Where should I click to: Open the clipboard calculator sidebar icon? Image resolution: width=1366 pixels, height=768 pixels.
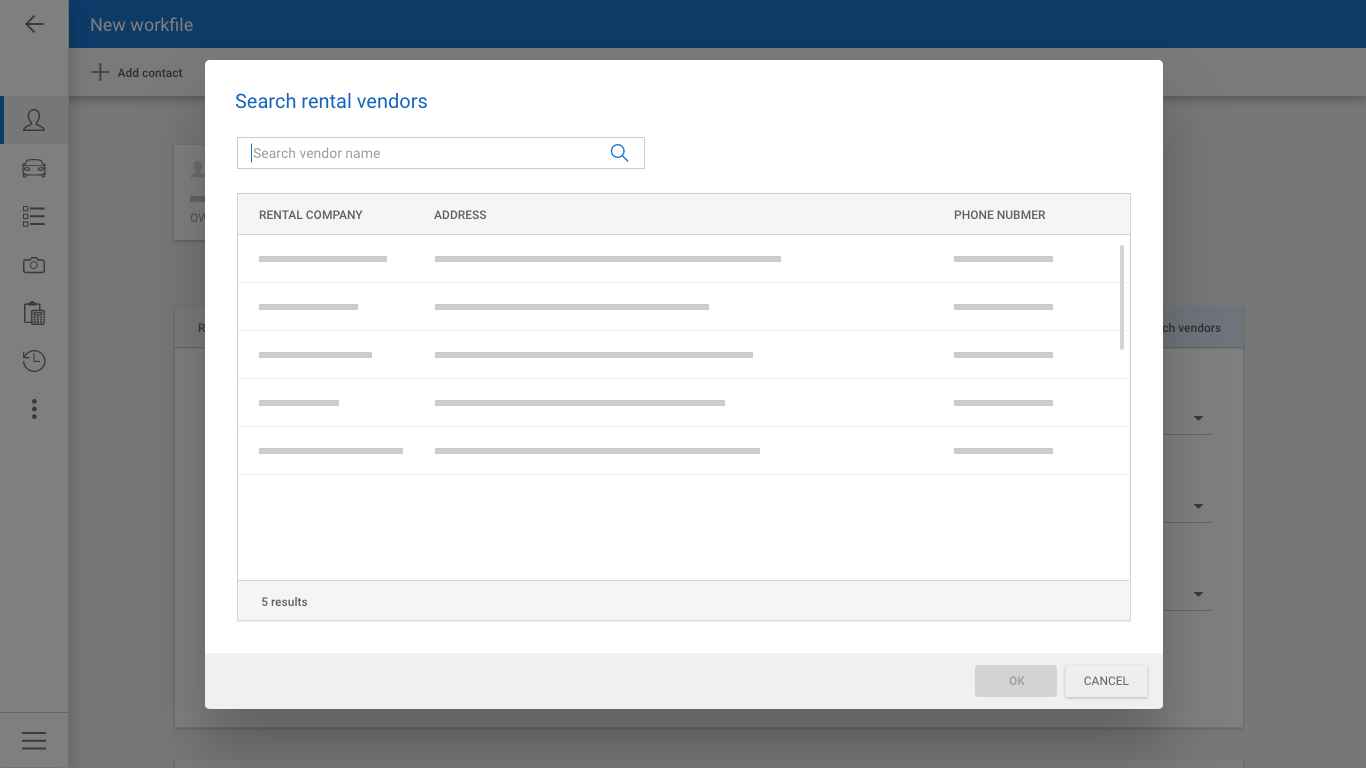[34, 313]
